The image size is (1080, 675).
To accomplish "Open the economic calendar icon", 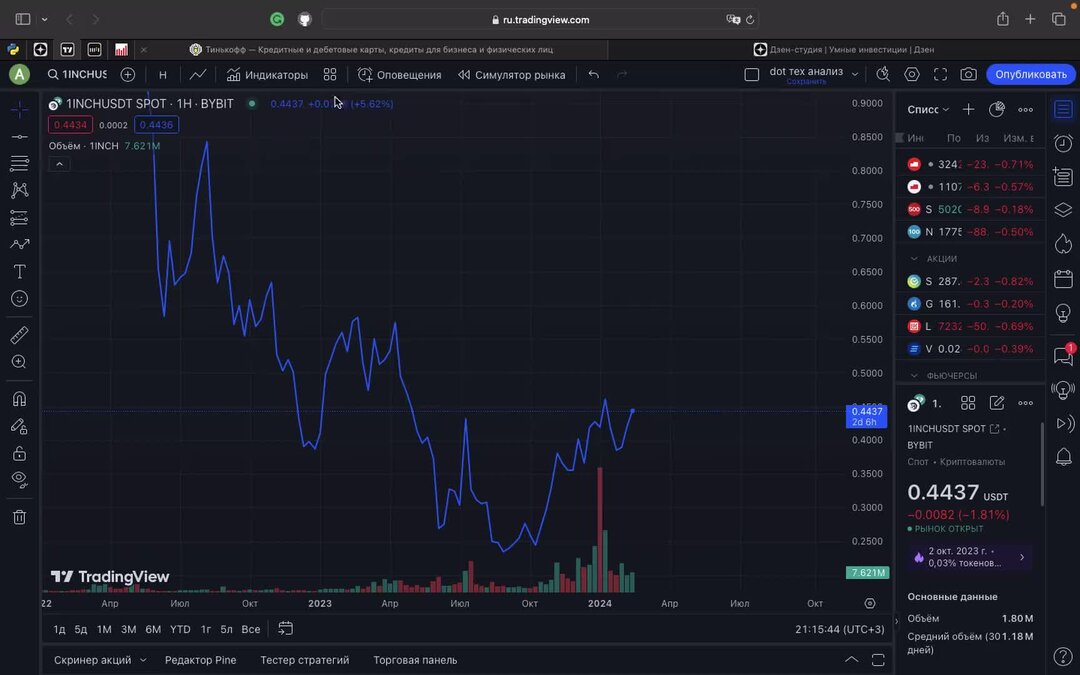I will click(1063, 281).
